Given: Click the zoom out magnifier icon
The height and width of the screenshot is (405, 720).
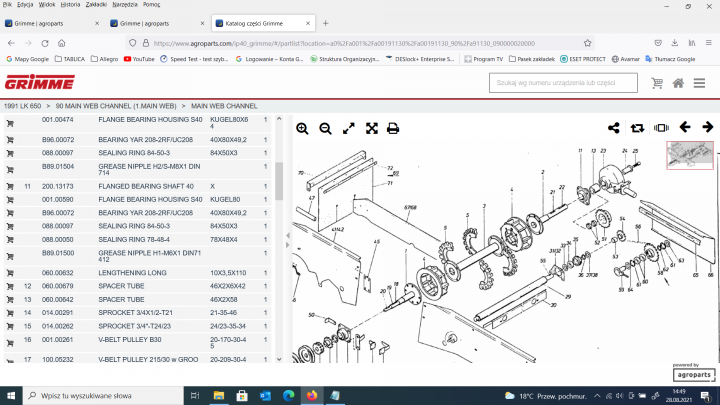Looking at the screenshot, I should [x=325, y=128].
